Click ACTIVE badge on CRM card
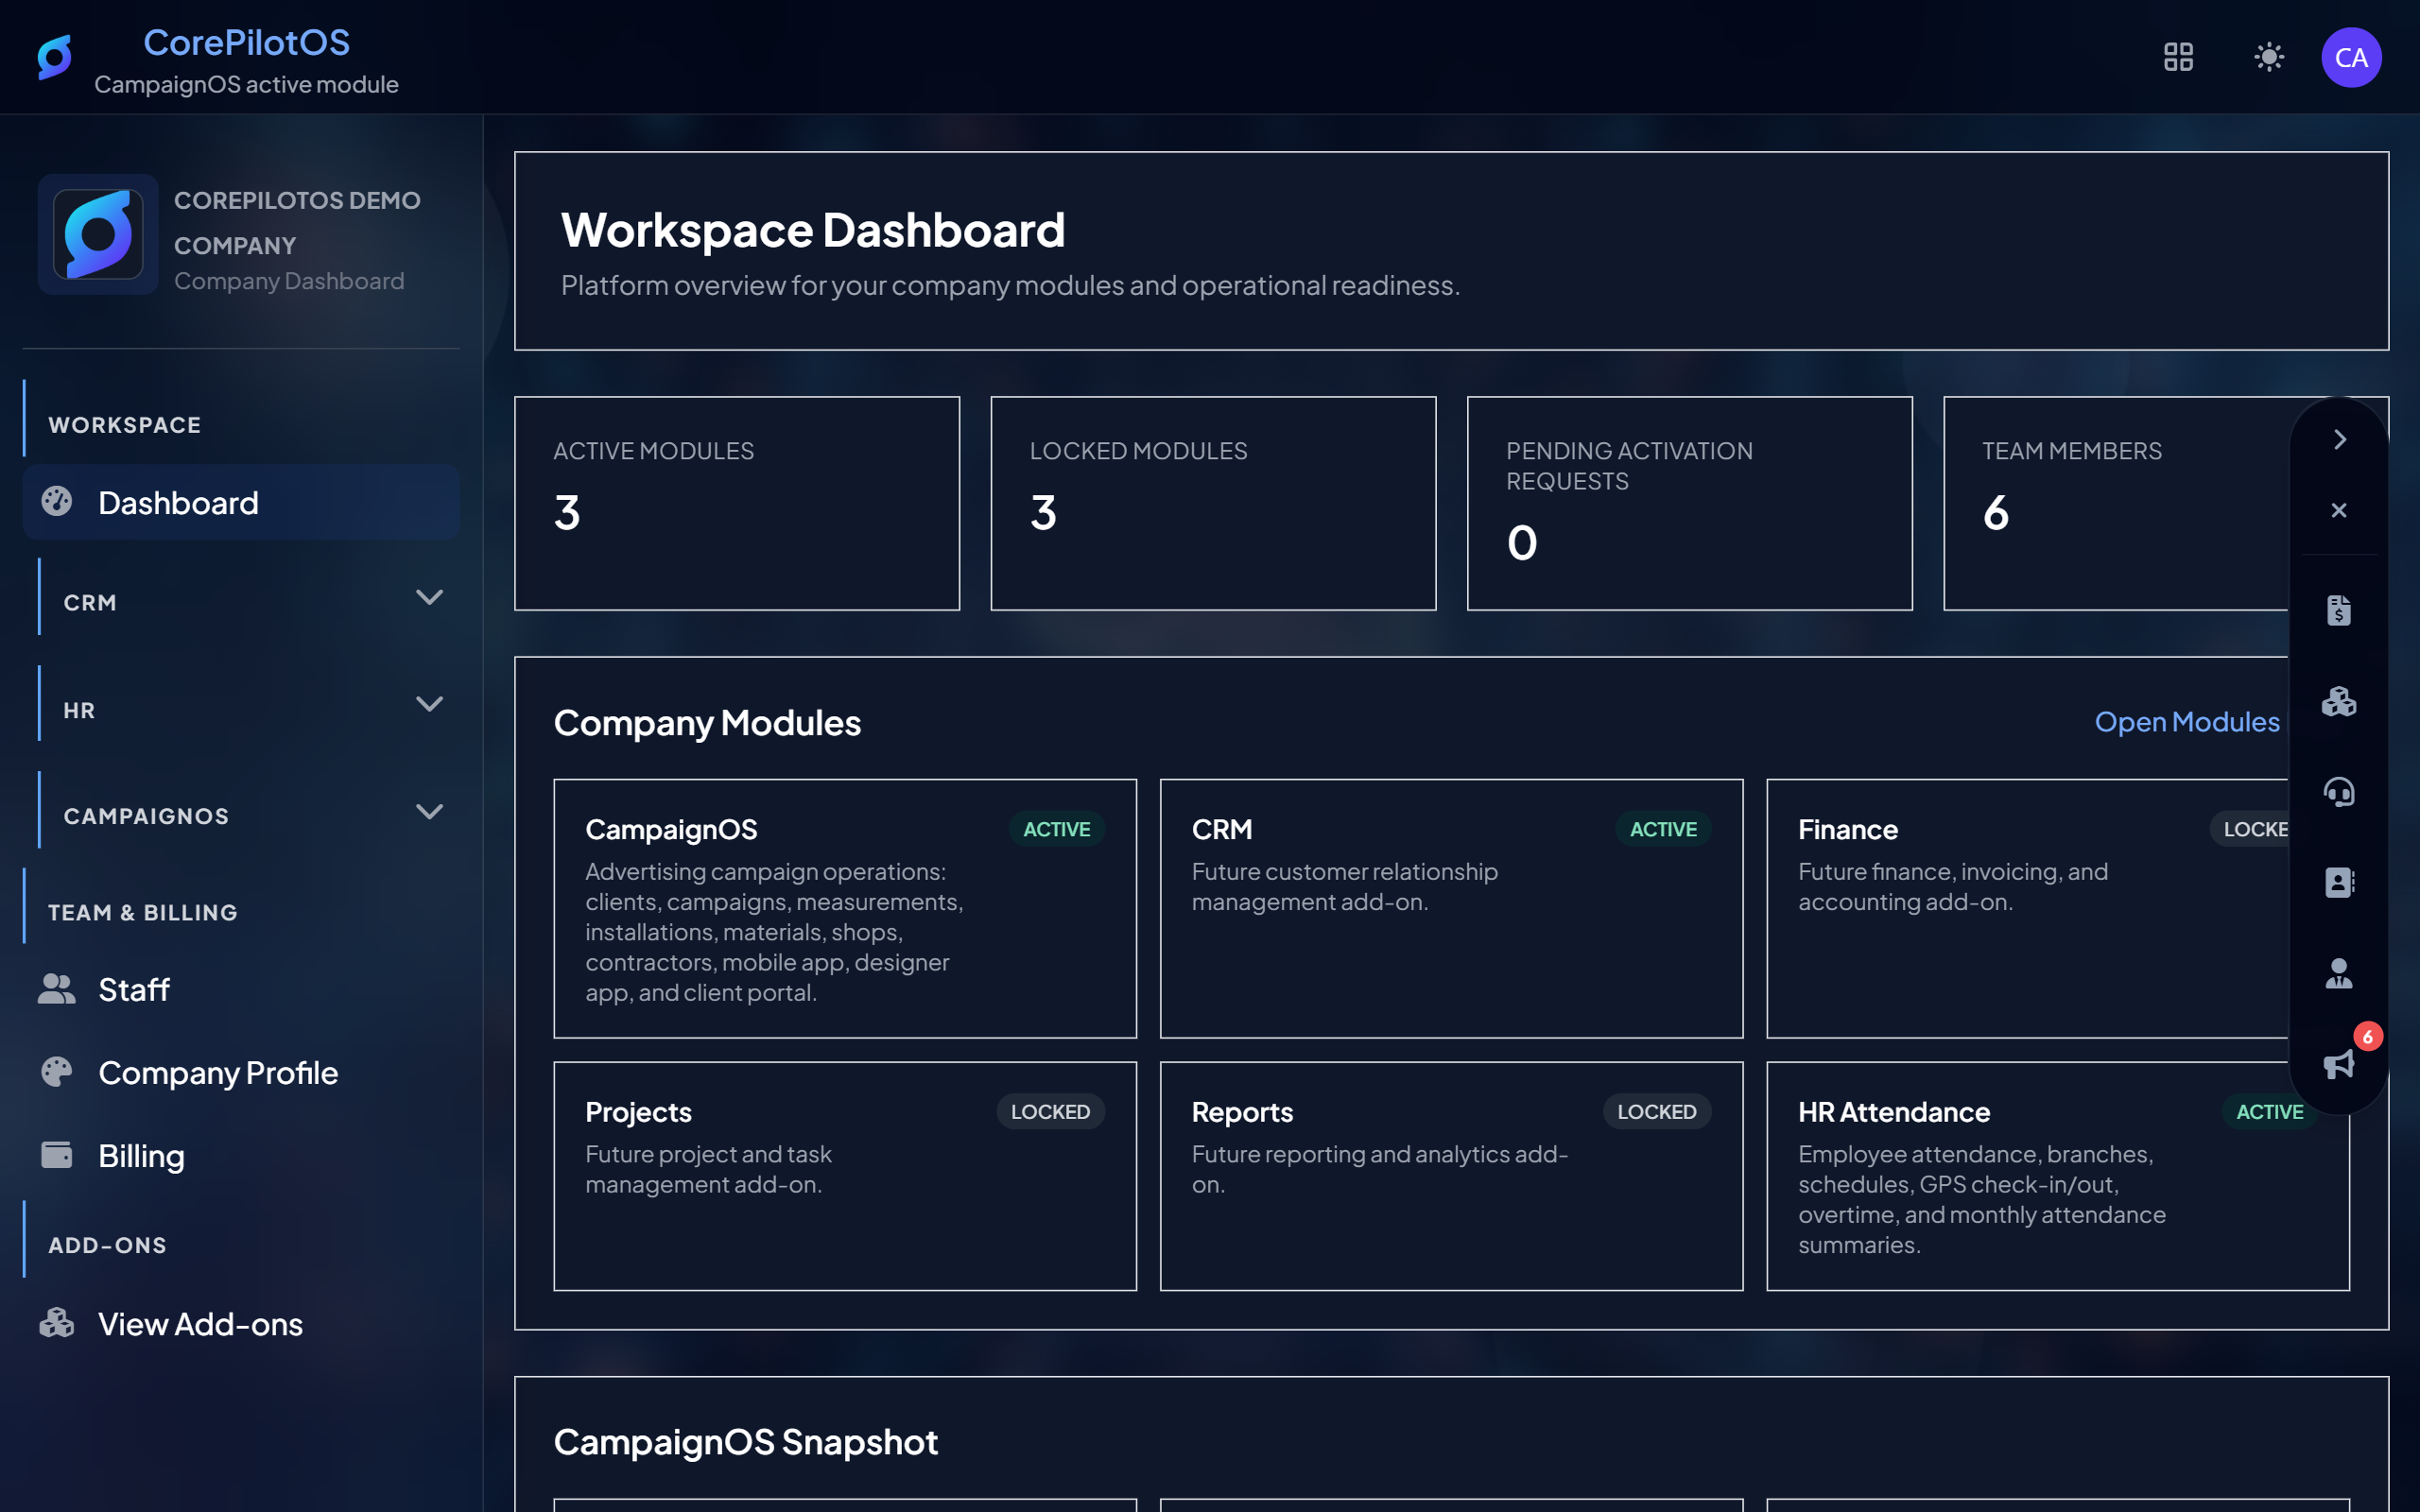Viewport: 2420px width, 1512px height. [x=1663, y=829]
